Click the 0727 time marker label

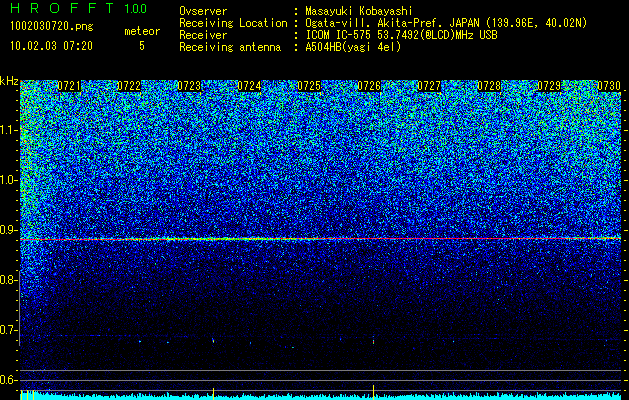tap(429, 86)
